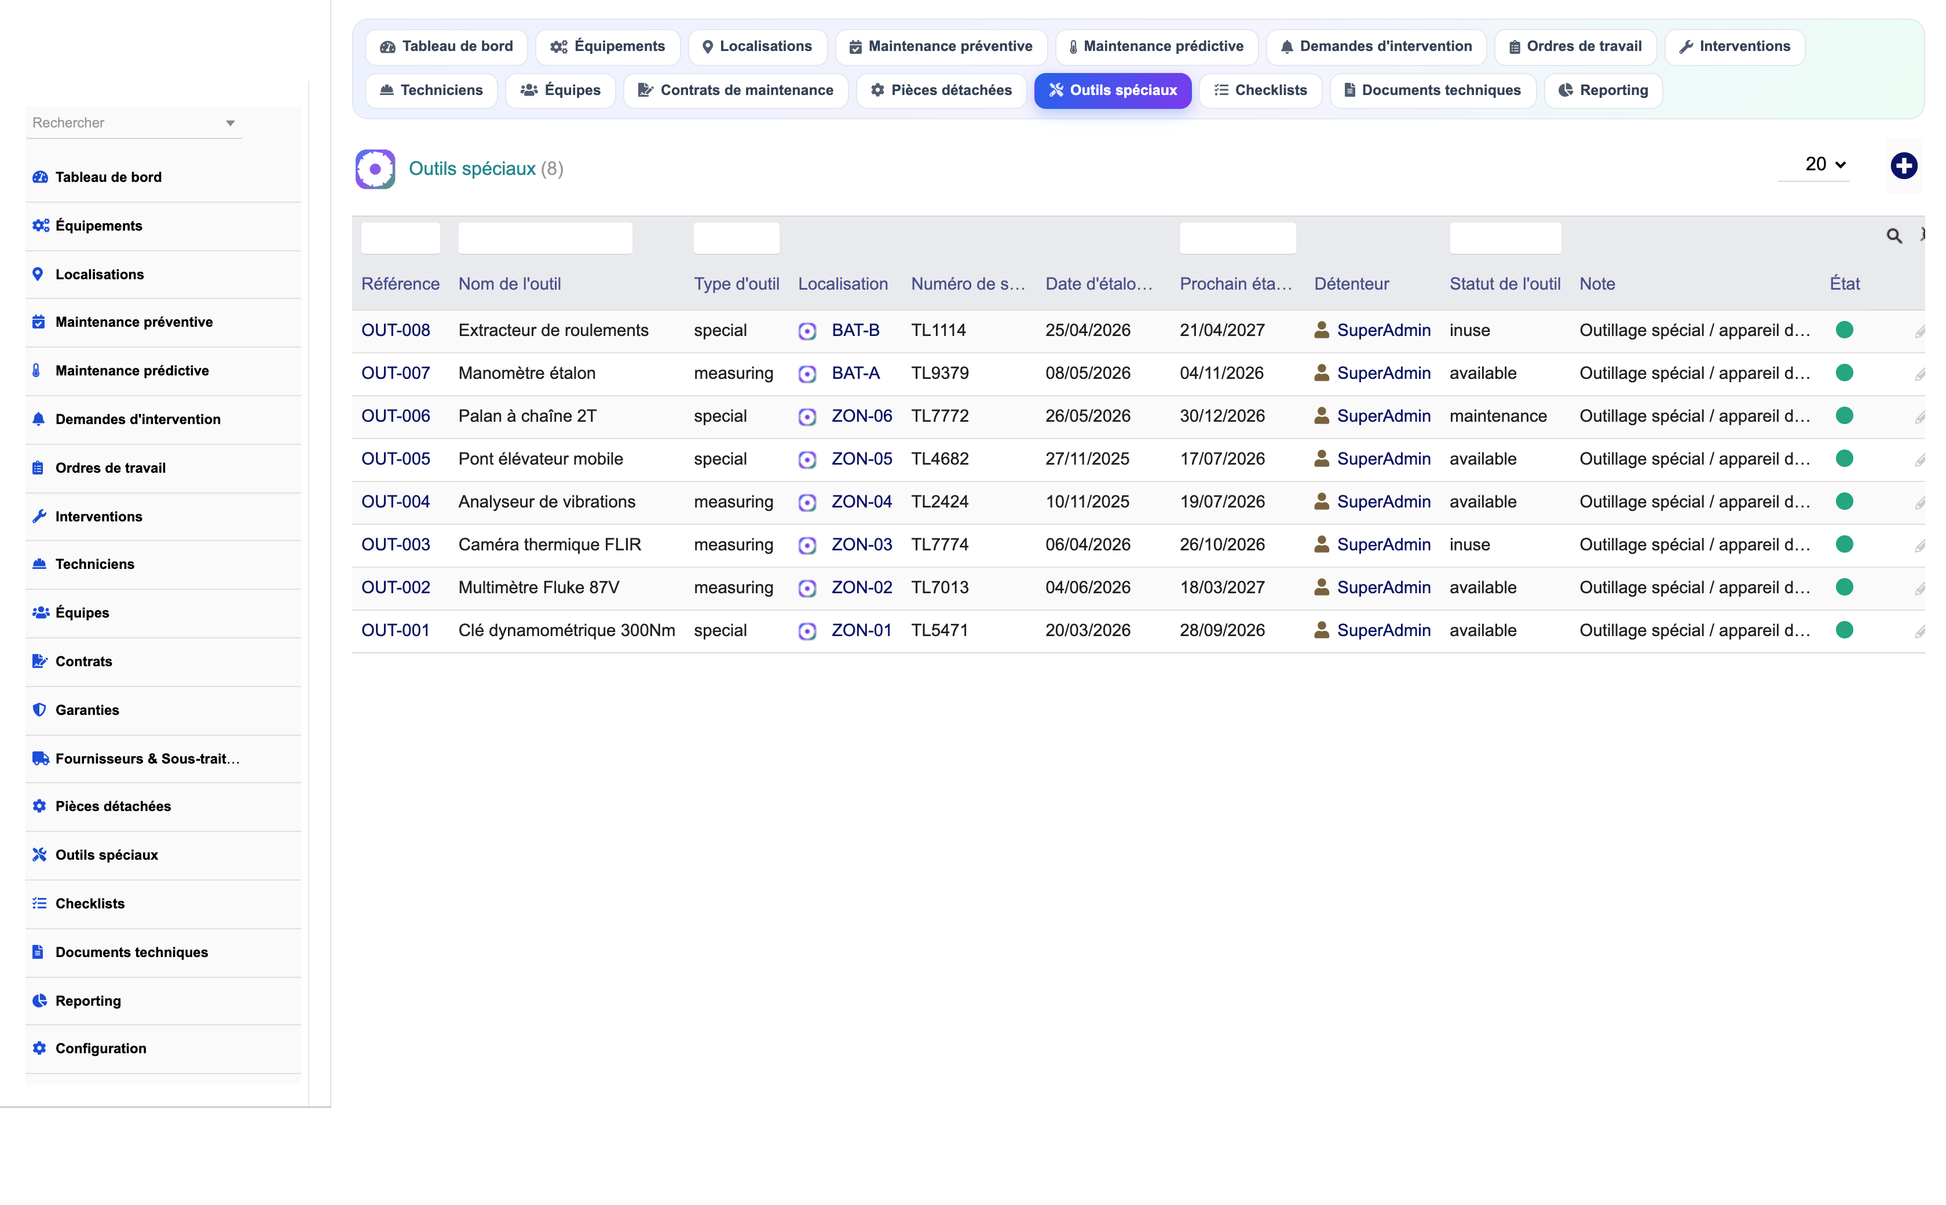Click green state dot in OUT-001 row
Image resolution: width=1946 pixels, height=1205 pixels.
coord(1844,630)
